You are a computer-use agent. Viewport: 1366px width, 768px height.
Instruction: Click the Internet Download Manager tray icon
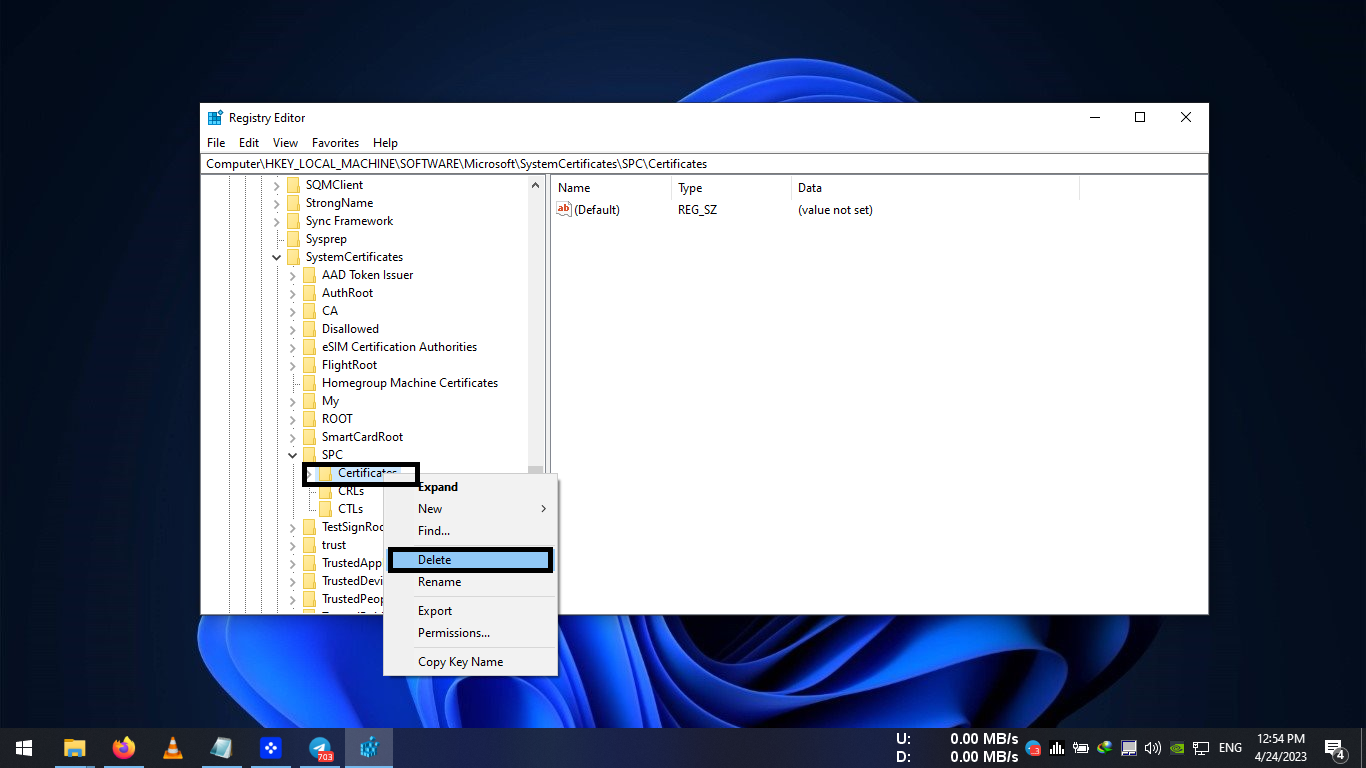click(1105, 747)
